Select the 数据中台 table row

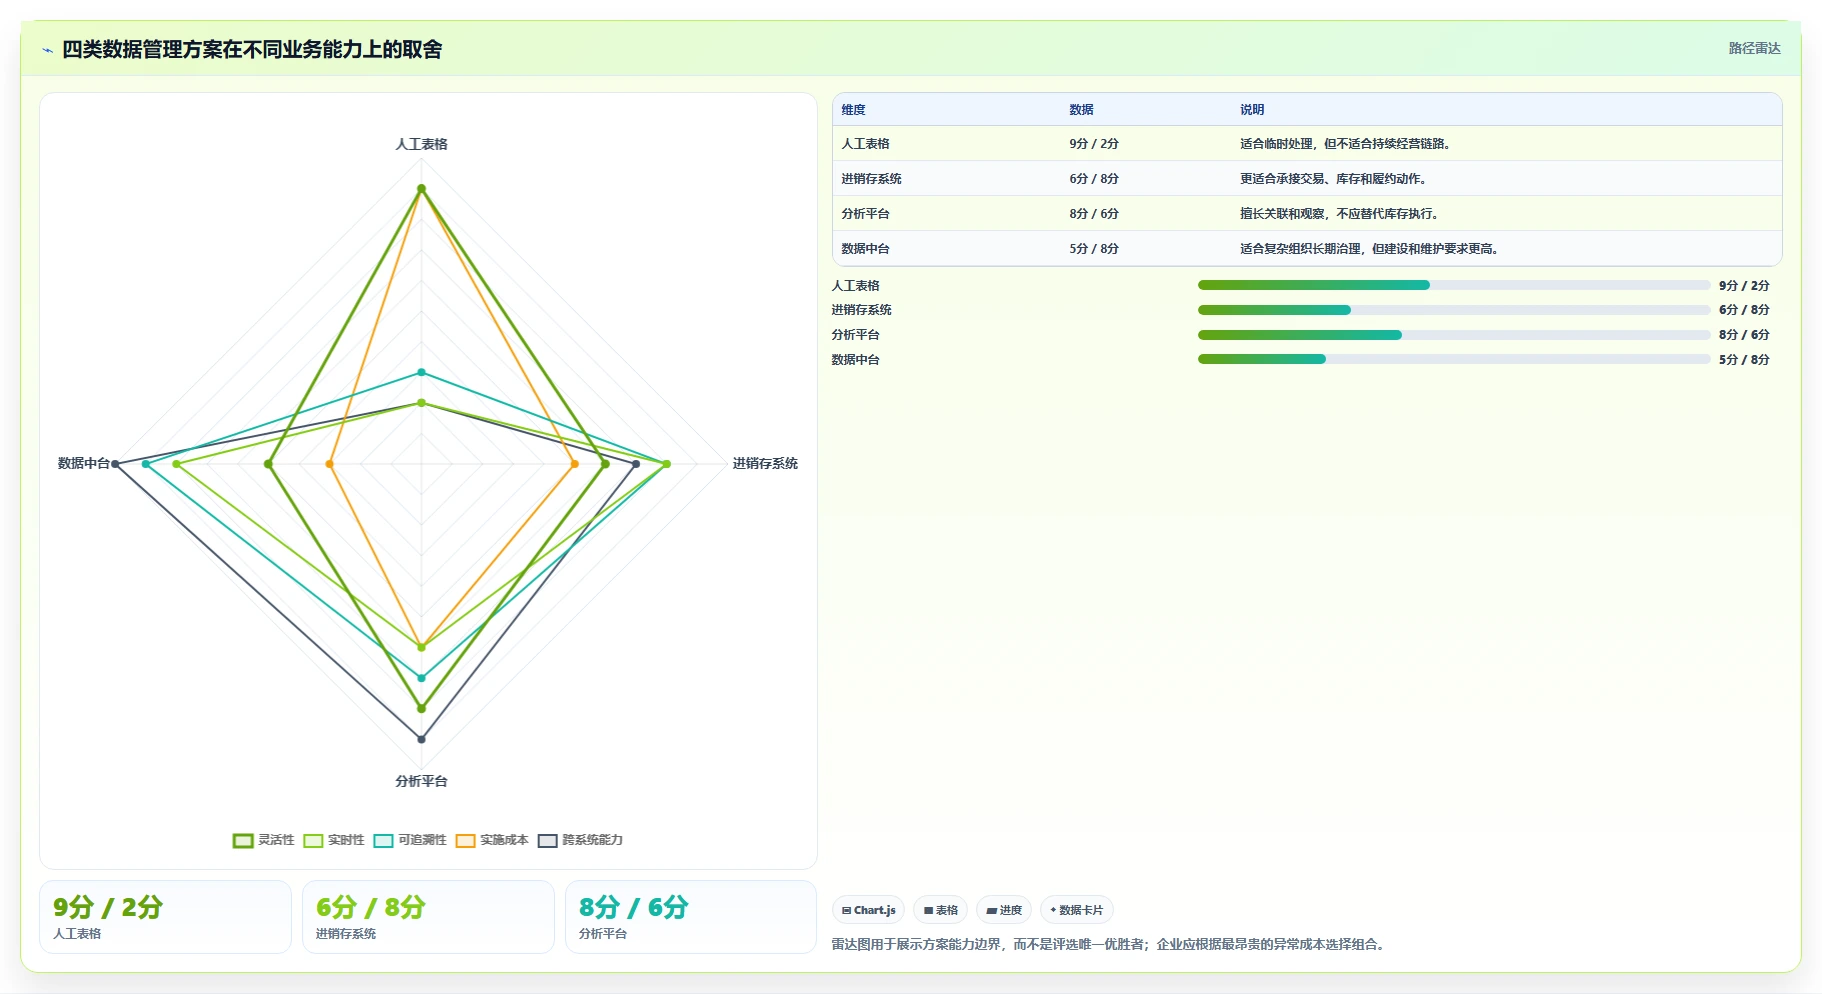tap(1307, 248)
